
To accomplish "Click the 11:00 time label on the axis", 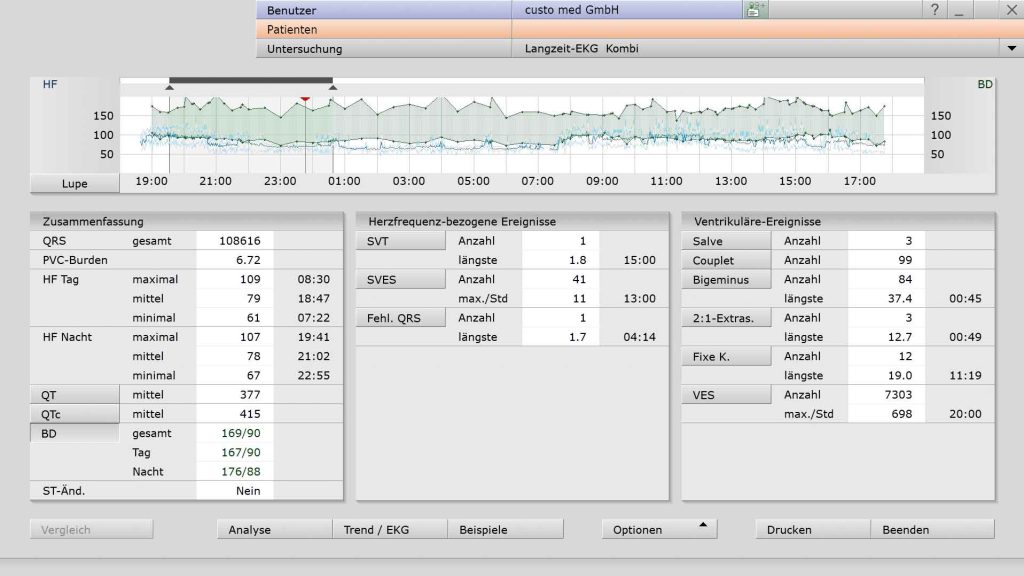I will tap(666, 181).
